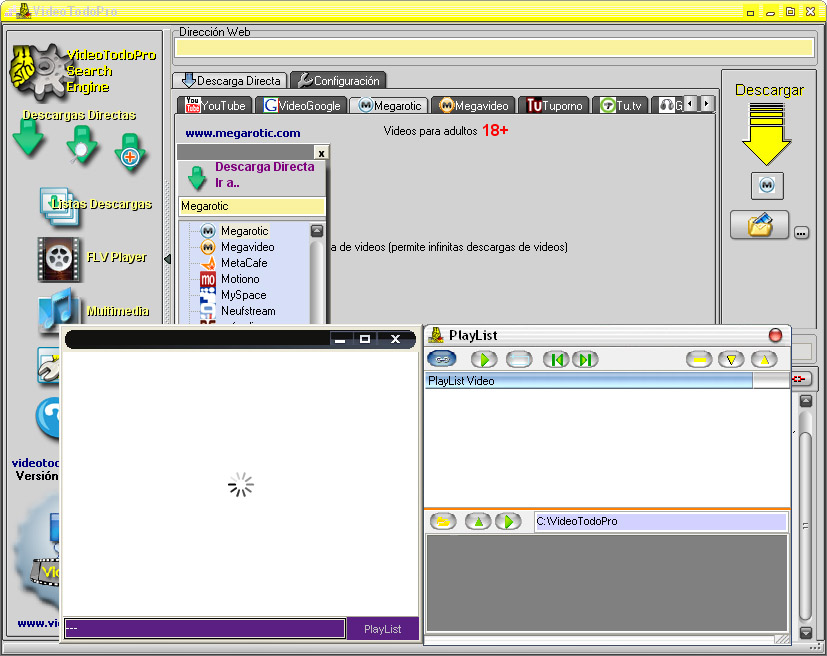Maximize the black video player window

[x=364, y=339]
